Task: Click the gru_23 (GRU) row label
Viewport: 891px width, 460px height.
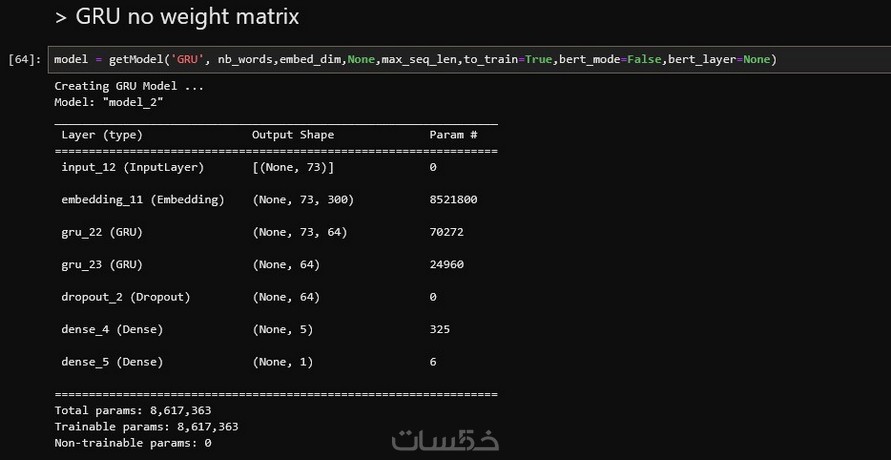Action: pos(102,265)
